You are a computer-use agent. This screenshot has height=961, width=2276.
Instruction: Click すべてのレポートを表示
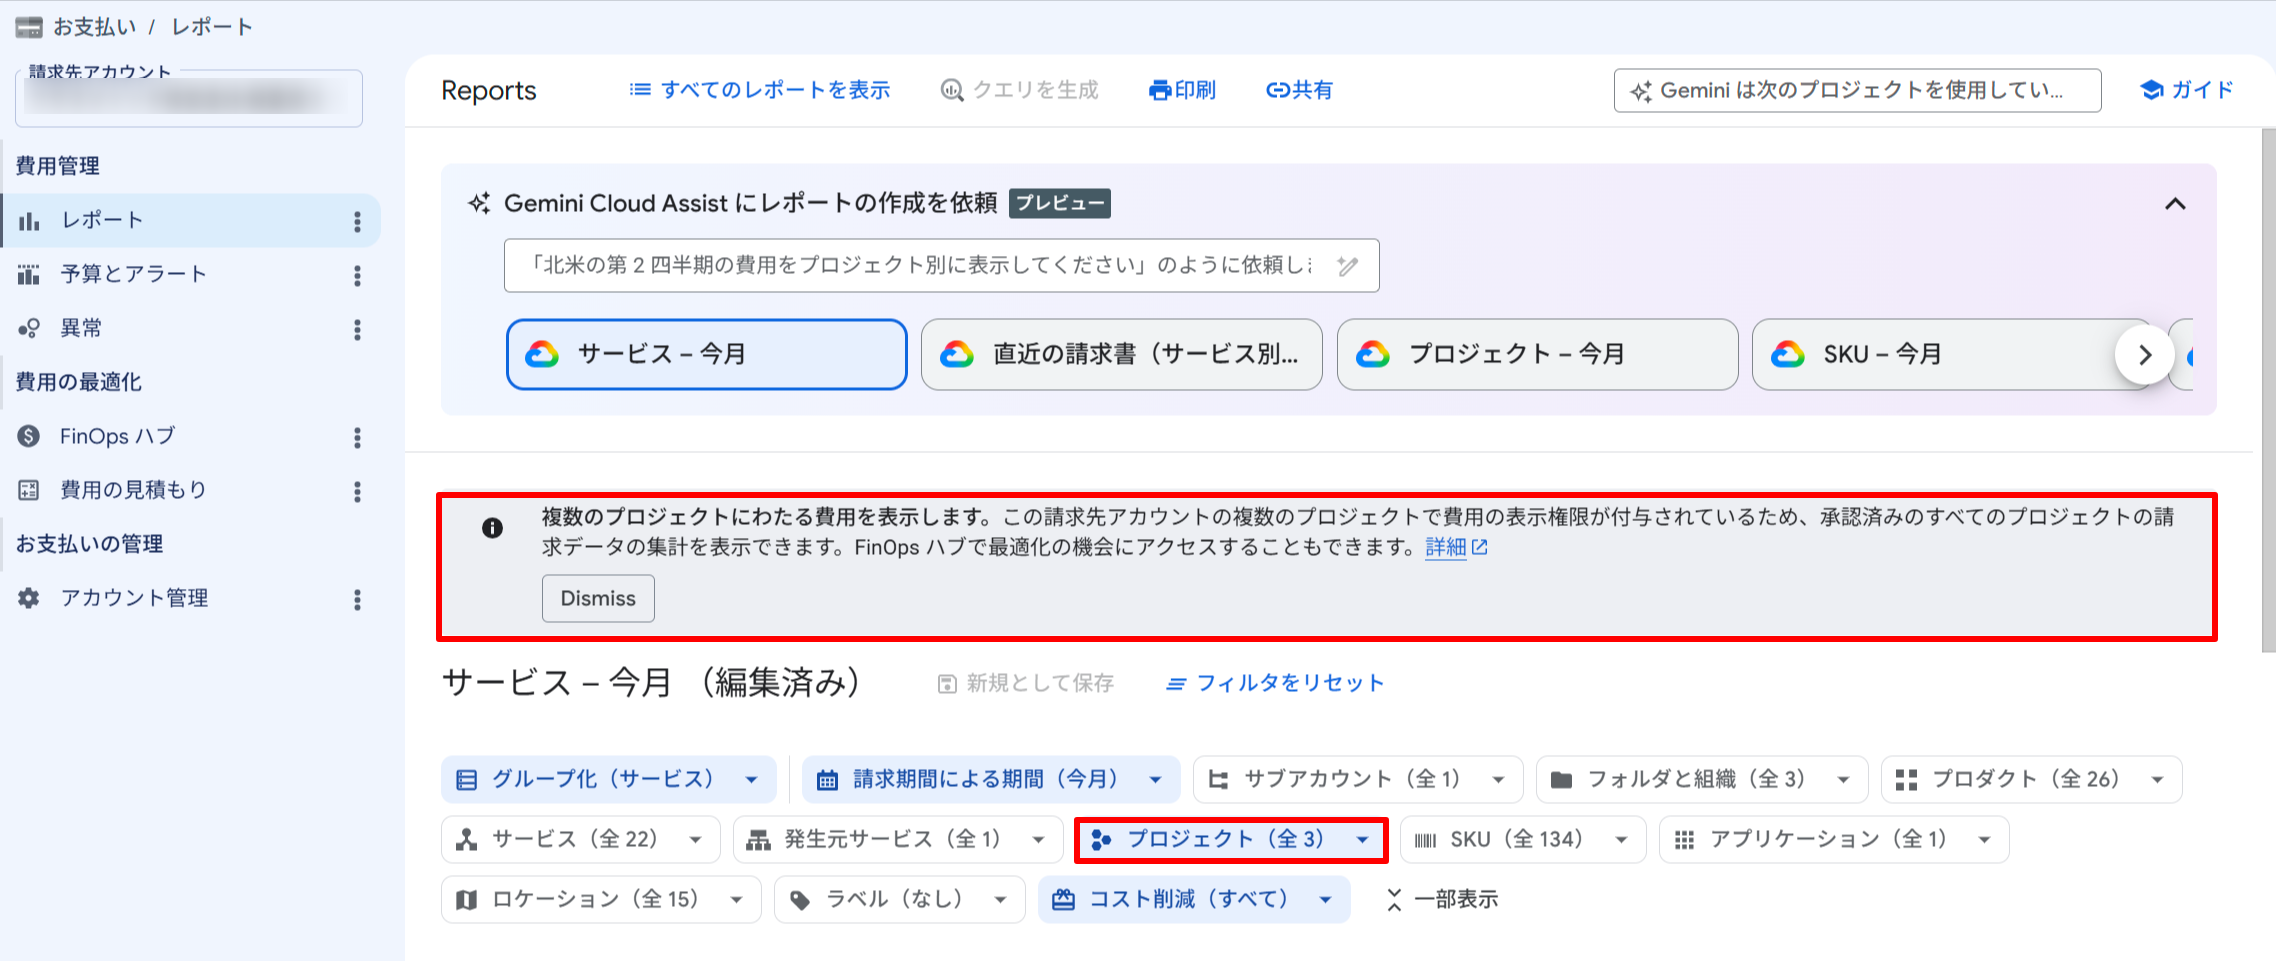(760, 90)
